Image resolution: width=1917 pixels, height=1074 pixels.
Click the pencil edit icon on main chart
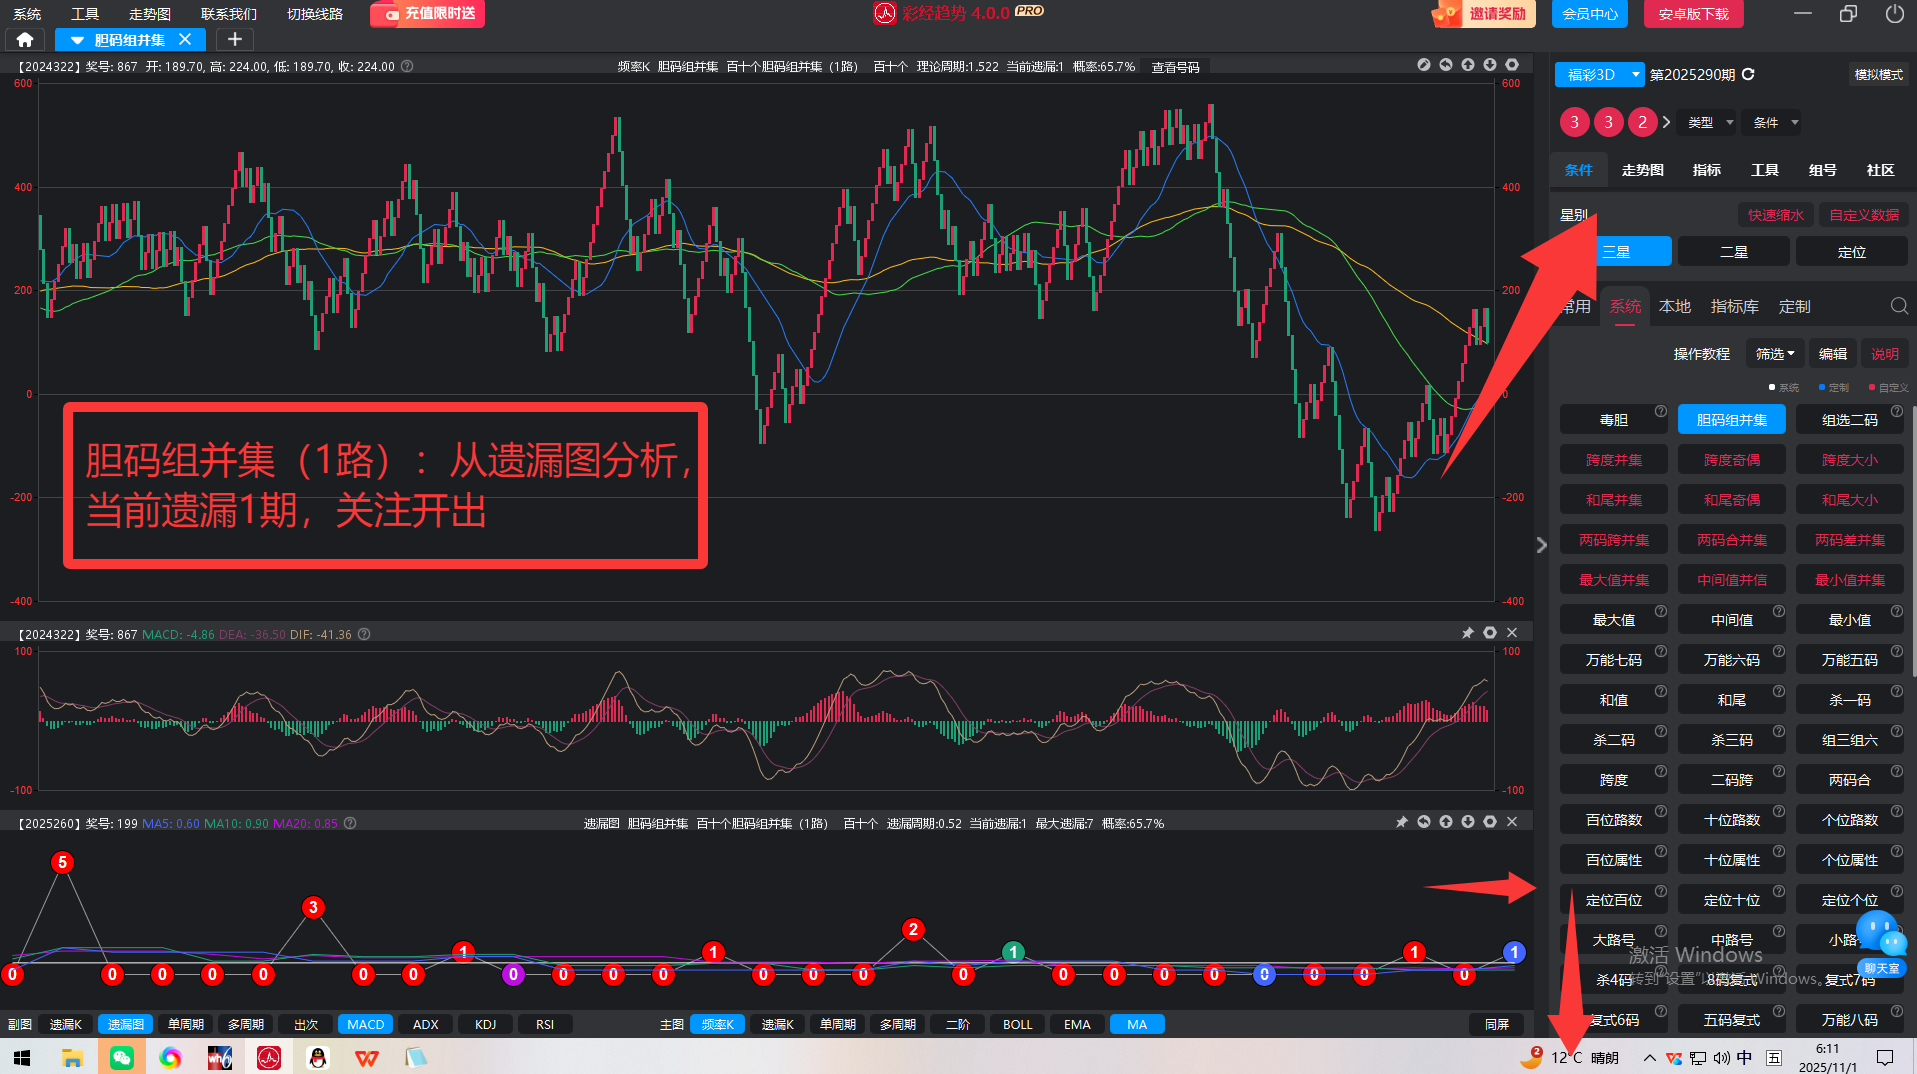click(x=1423, y=65)
